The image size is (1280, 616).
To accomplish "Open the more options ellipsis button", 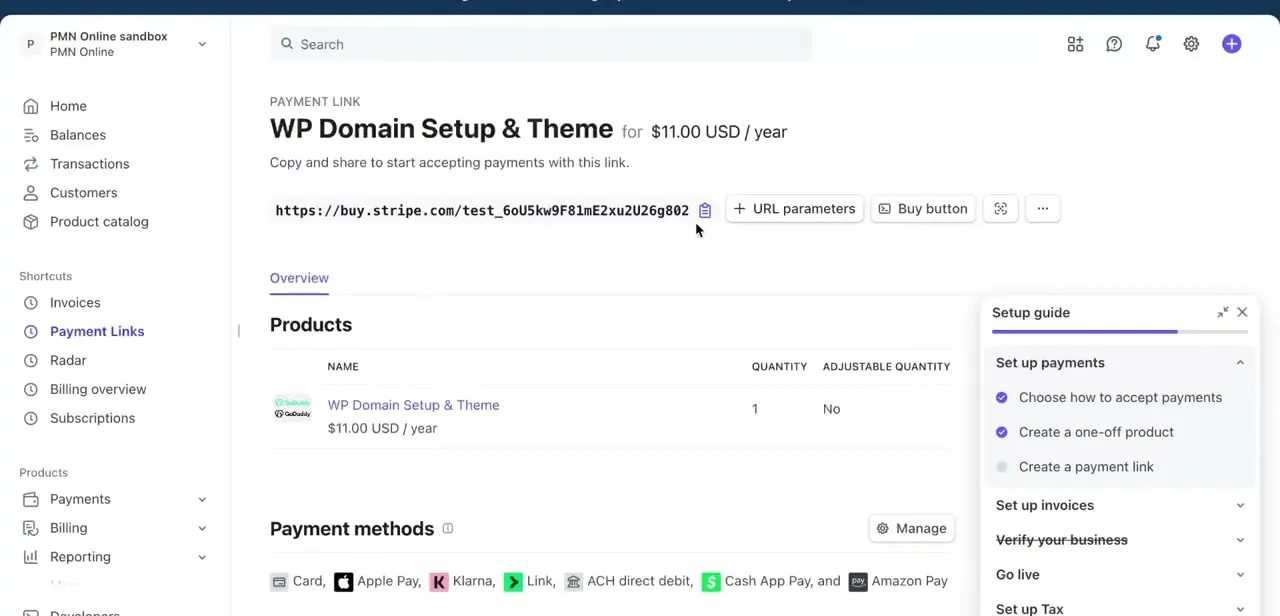I will pos(1042,209).
